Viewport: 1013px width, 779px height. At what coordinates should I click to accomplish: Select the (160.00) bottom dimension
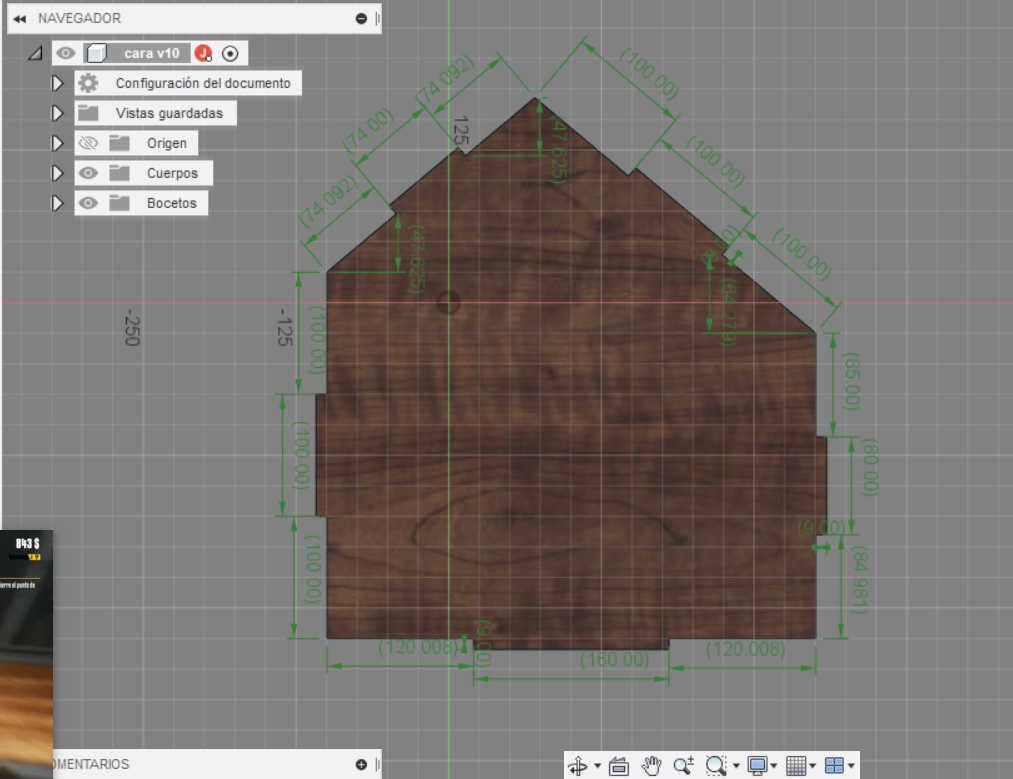pos(614,660)
